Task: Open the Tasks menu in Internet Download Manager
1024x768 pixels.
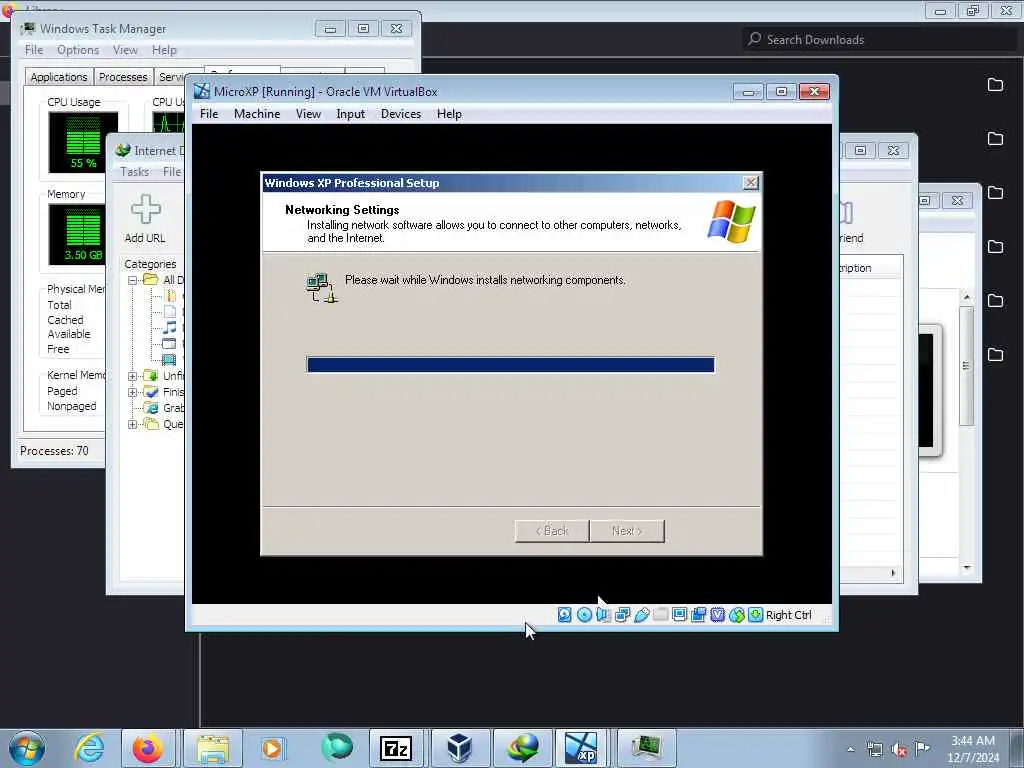Action: pyautogui.click(x=135, y=172)
